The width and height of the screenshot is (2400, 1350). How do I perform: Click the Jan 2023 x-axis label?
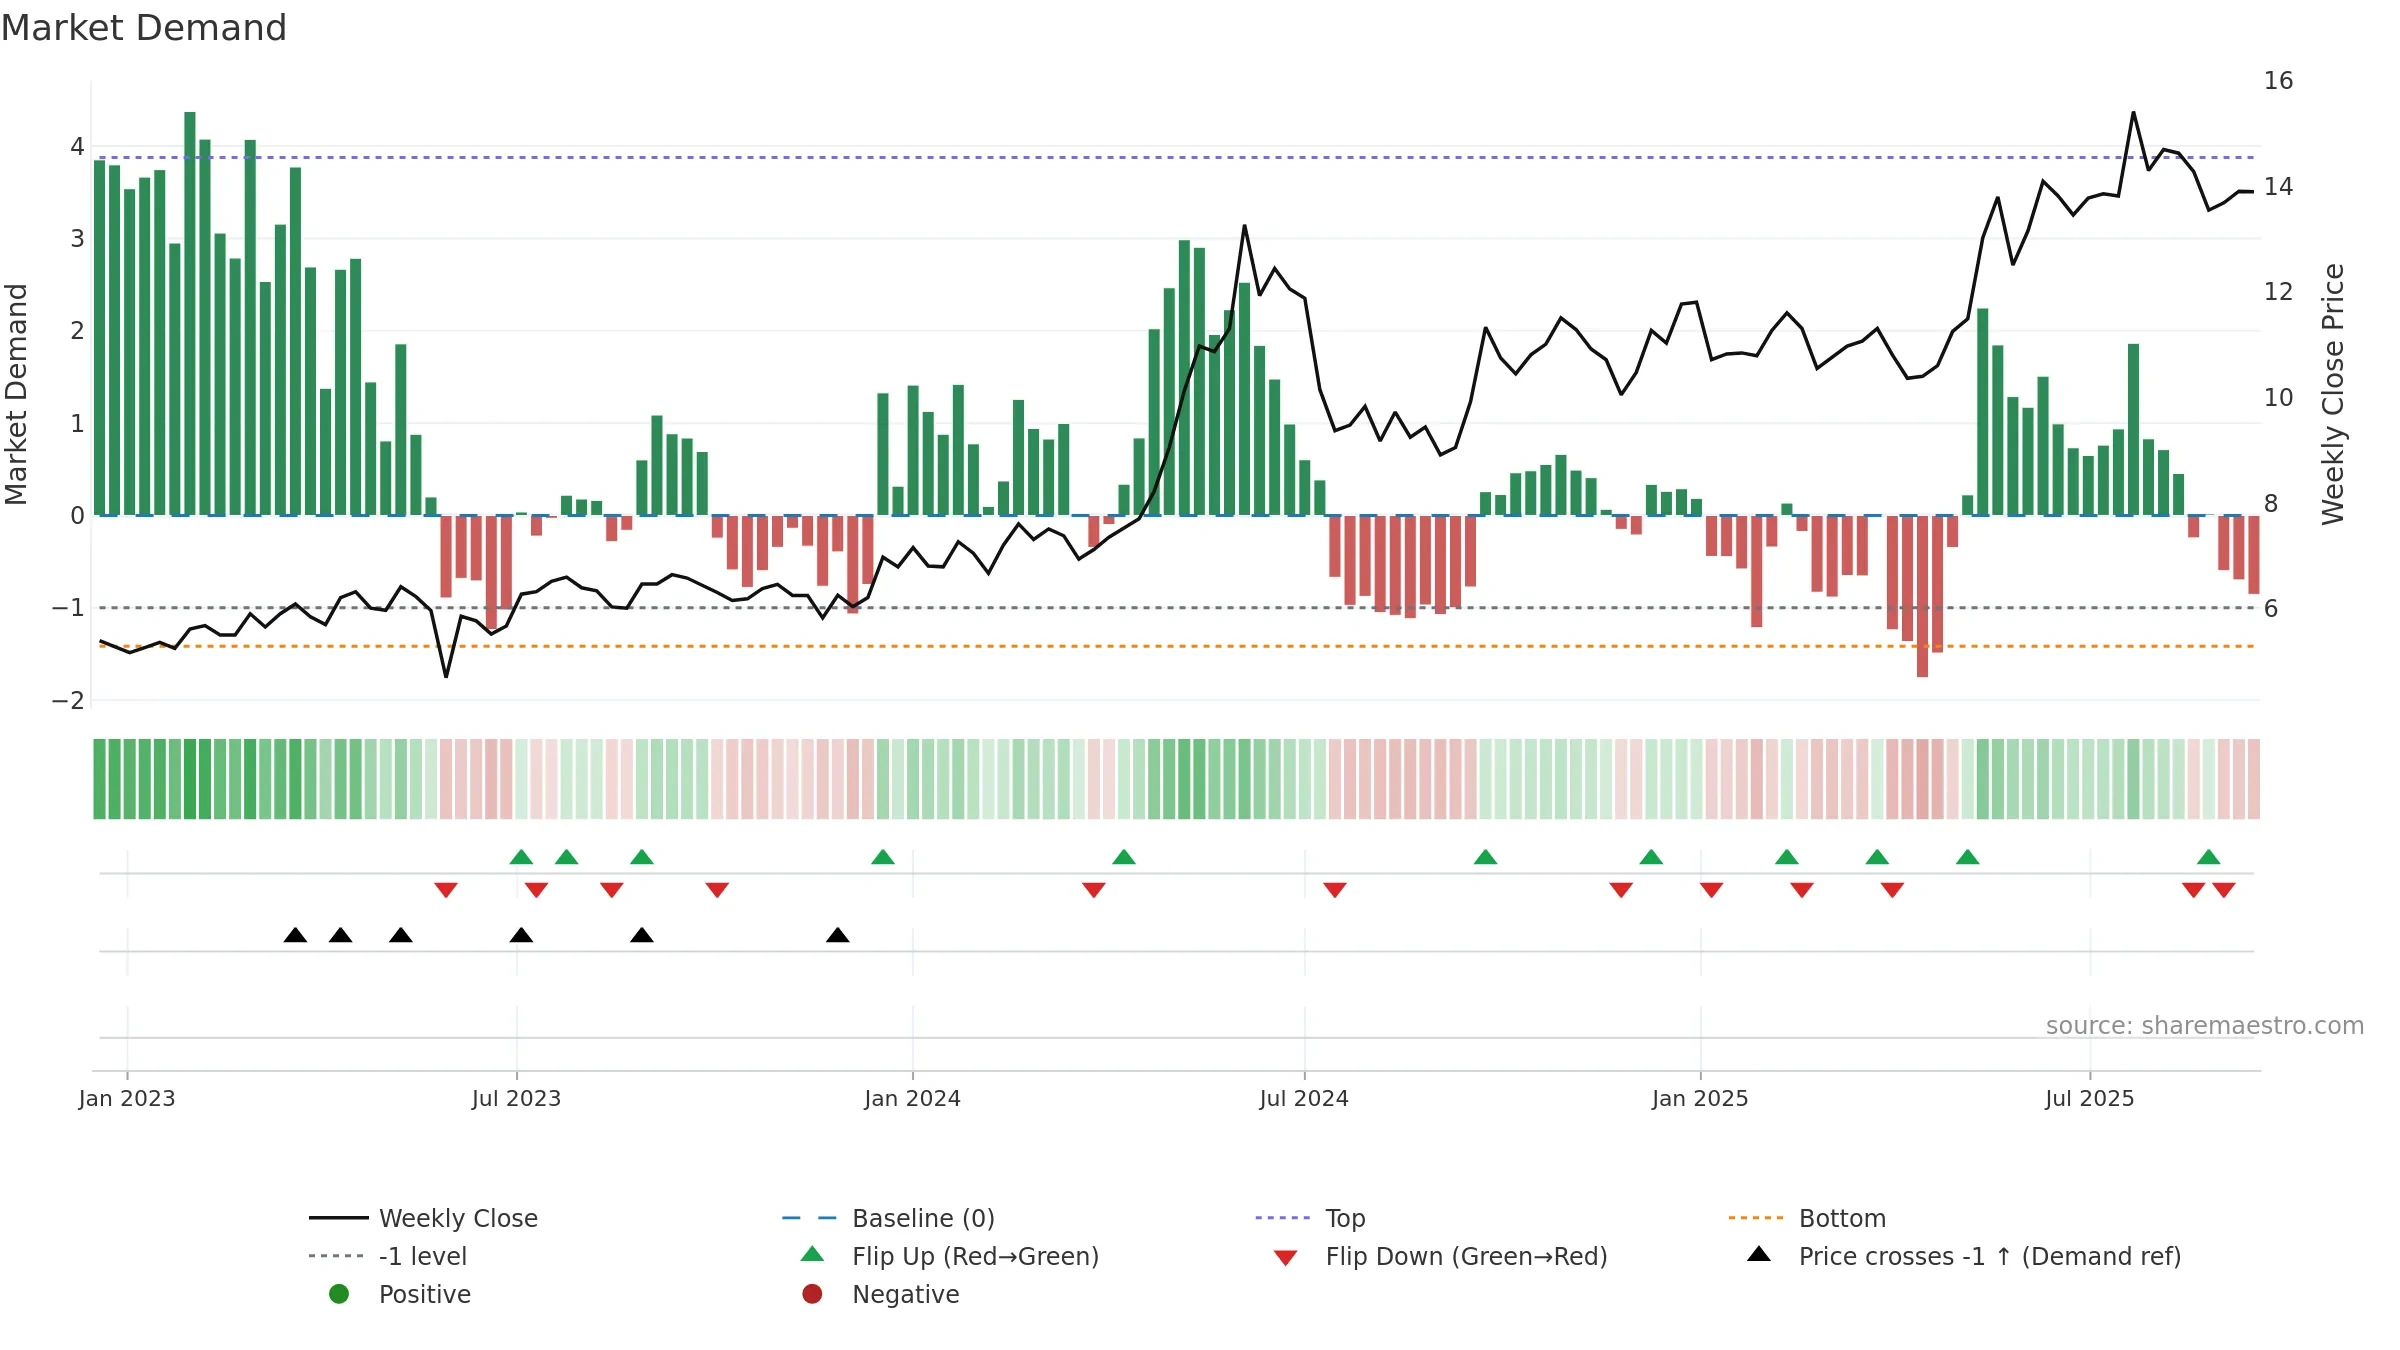(x=127, y=1098)
